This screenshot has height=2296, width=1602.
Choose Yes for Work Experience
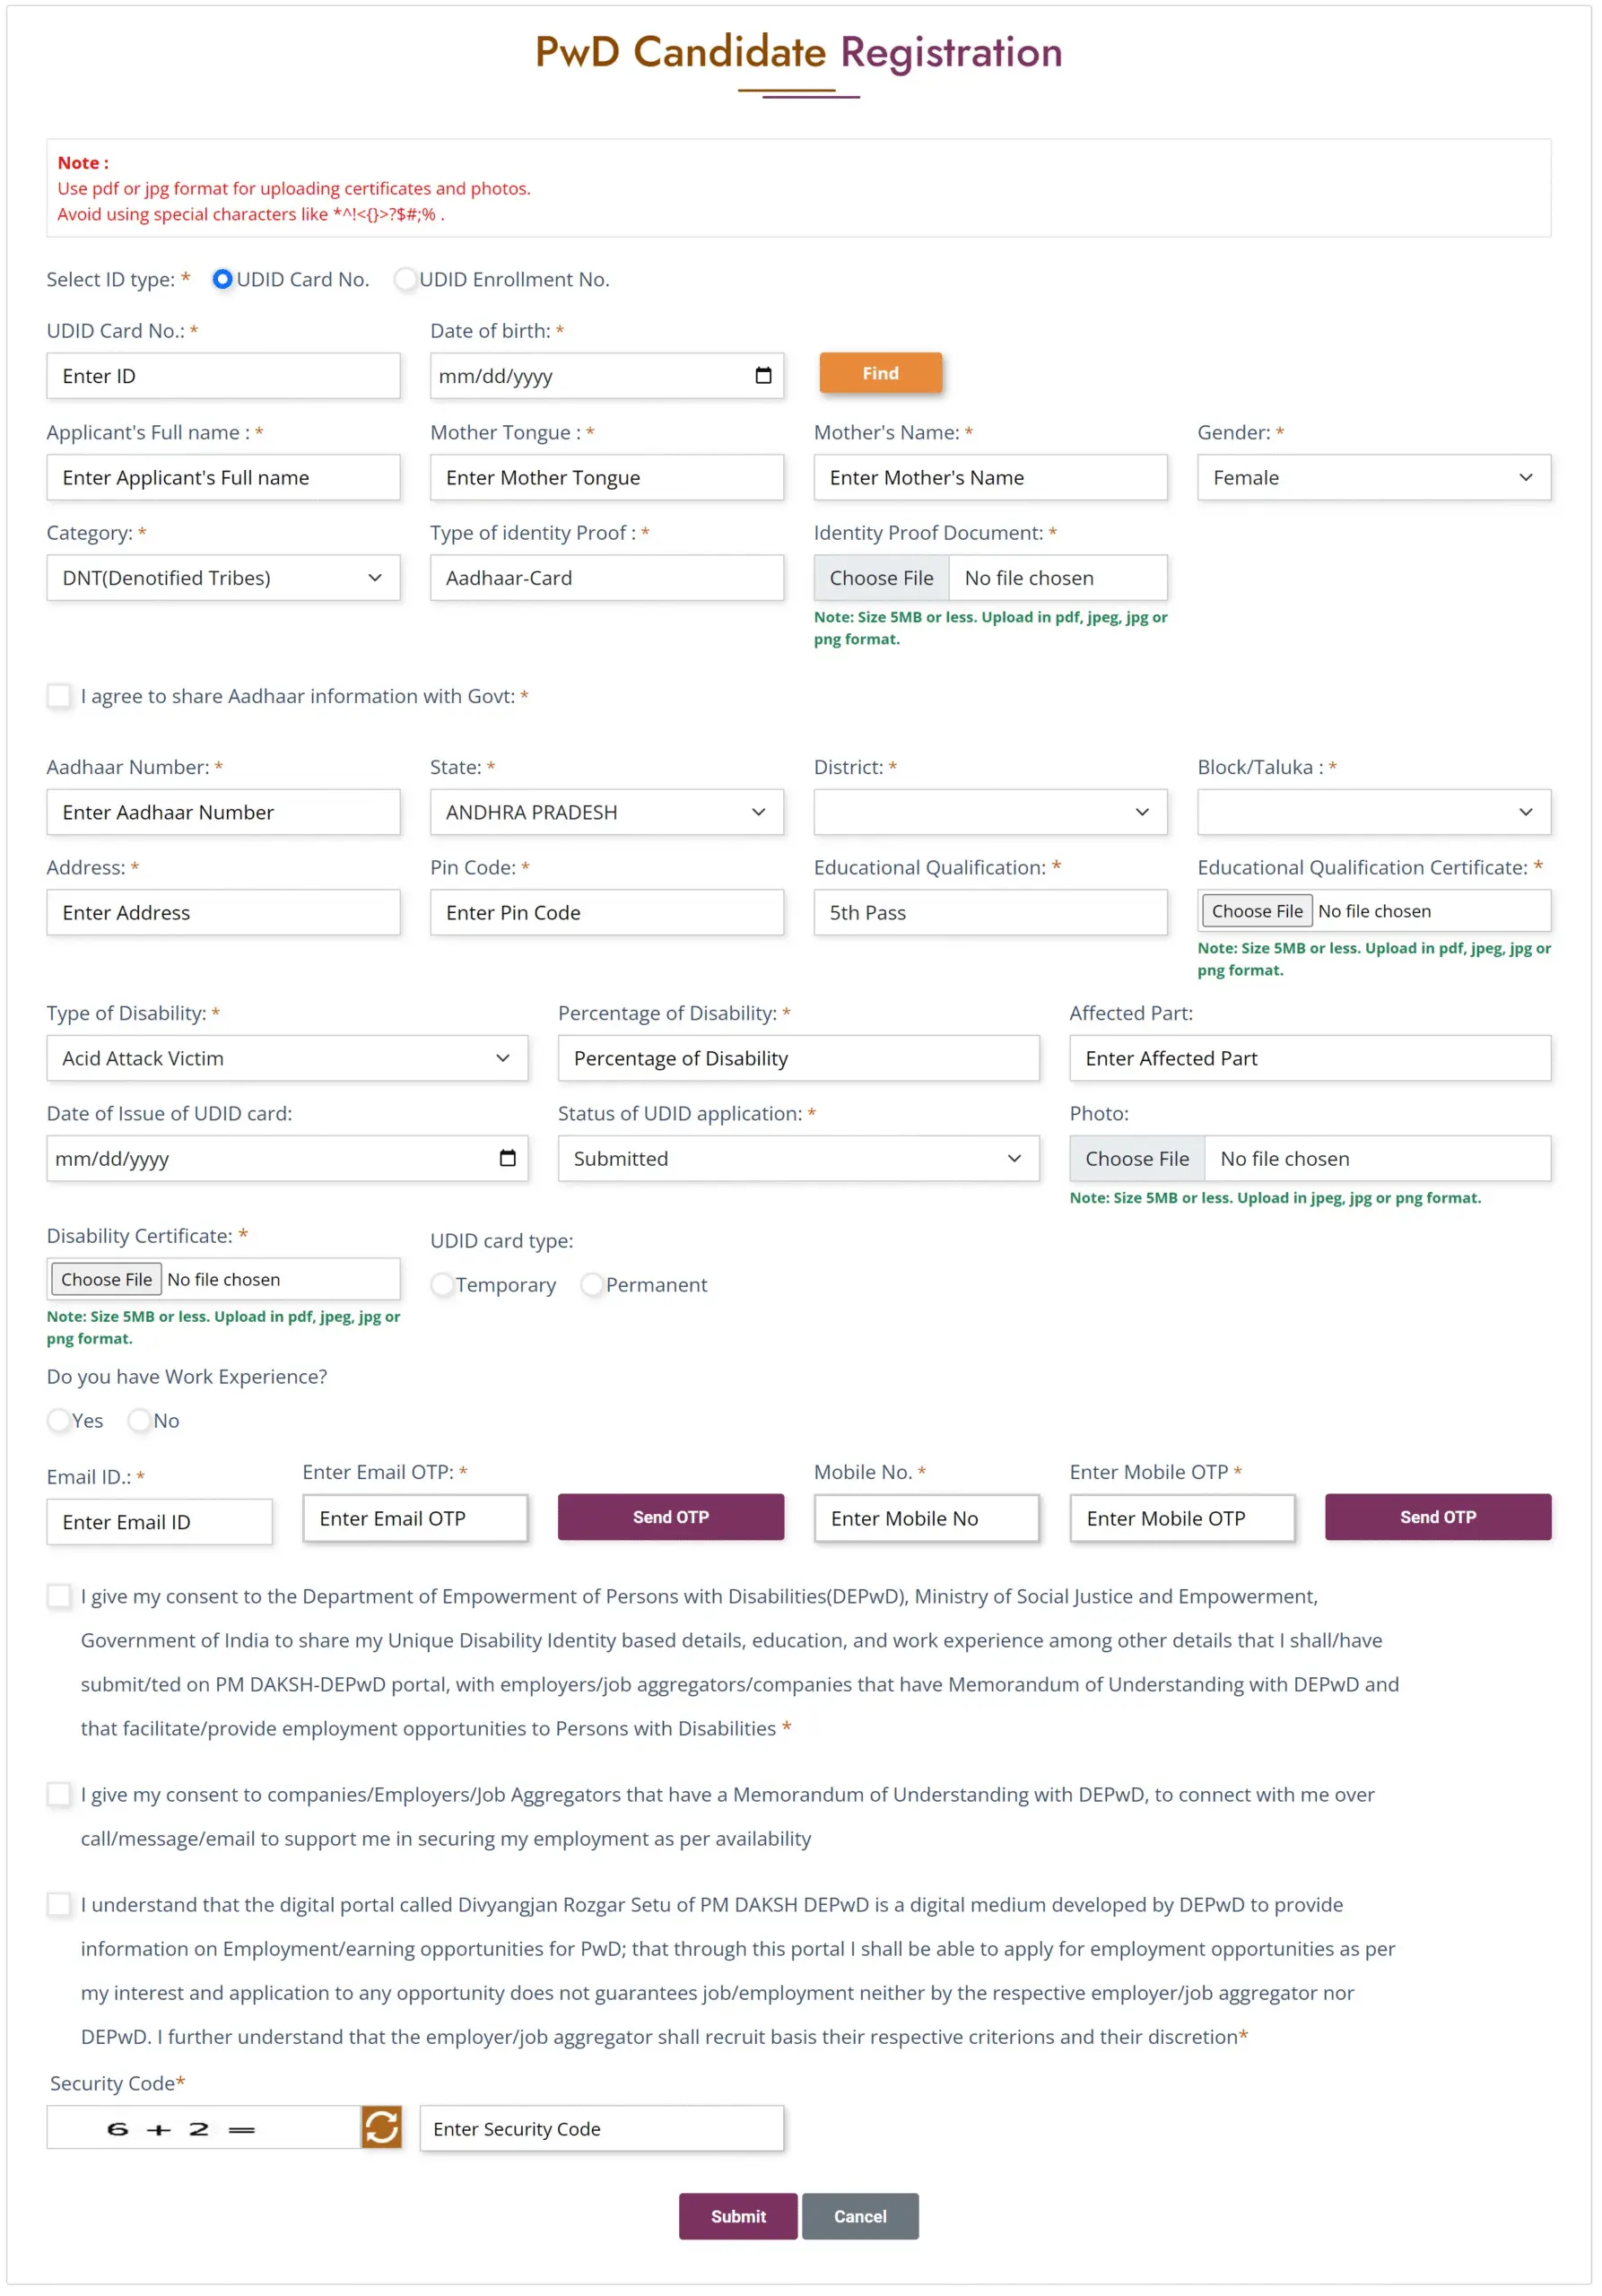click(59, 1420)
